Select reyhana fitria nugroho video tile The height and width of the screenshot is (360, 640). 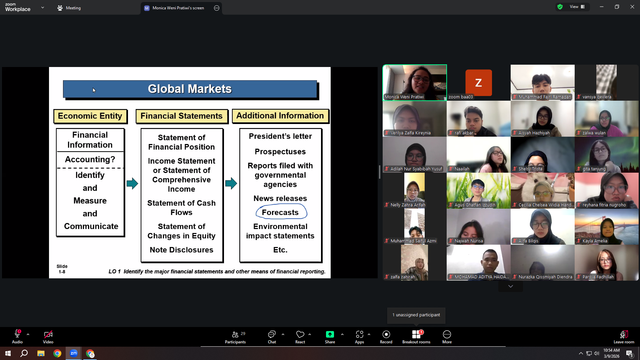(607, 191)
